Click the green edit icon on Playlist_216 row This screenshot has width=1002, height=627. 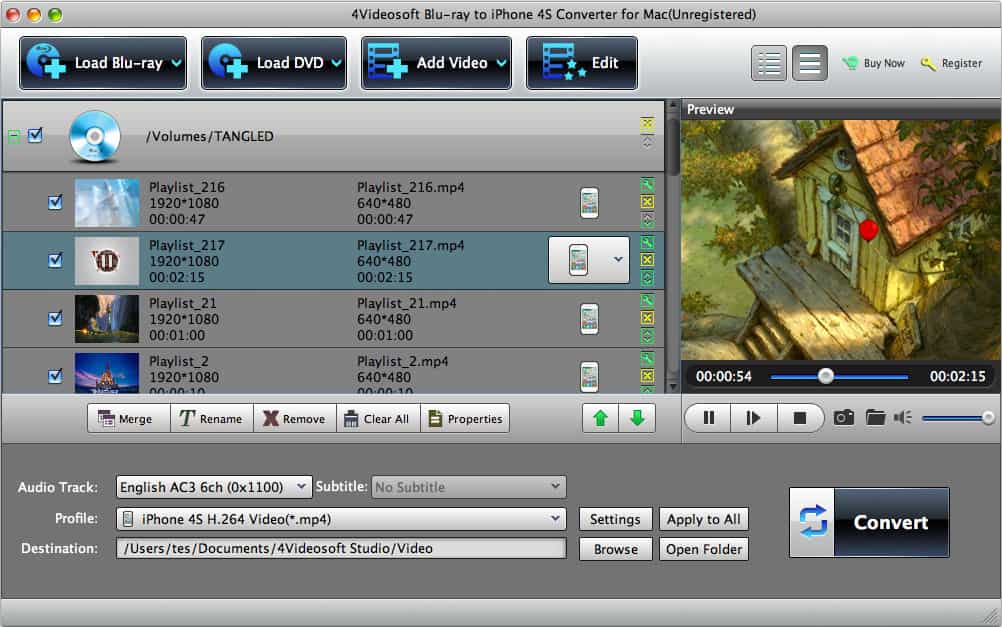tap(647, 185)
